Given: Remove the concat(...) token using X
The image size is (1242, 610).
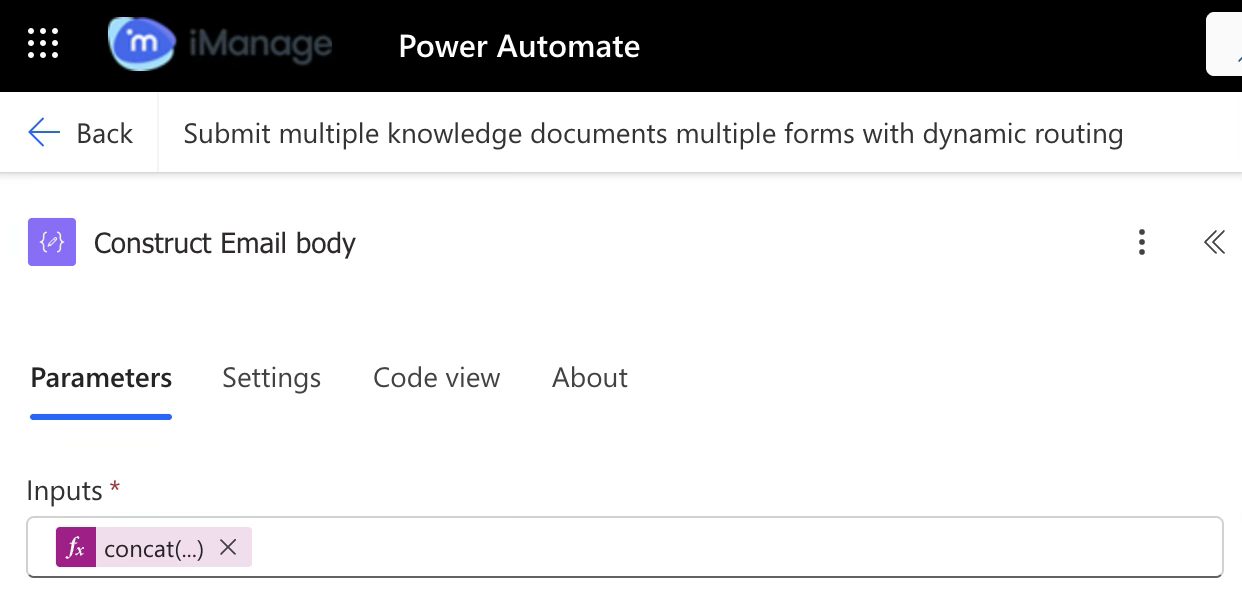Looking at the screenshot, I should [x=228, y=547].
